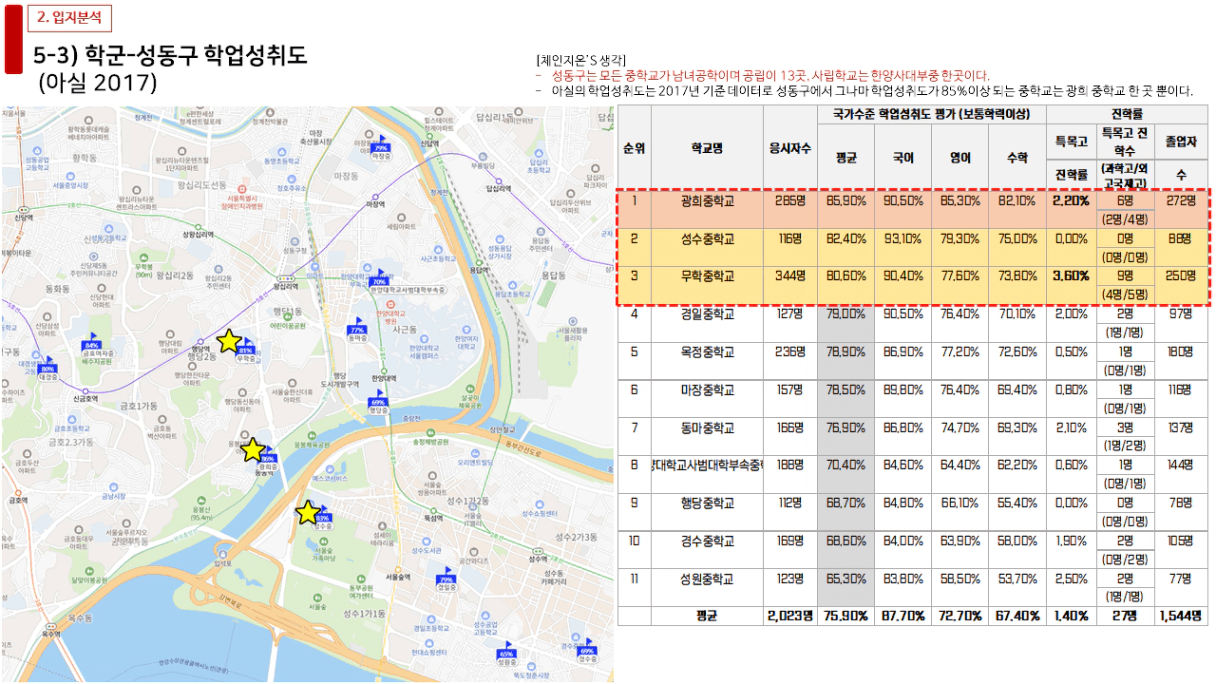Click 행당중학교 in the table
The image size is (1216, 684).
tap(706, 503)
